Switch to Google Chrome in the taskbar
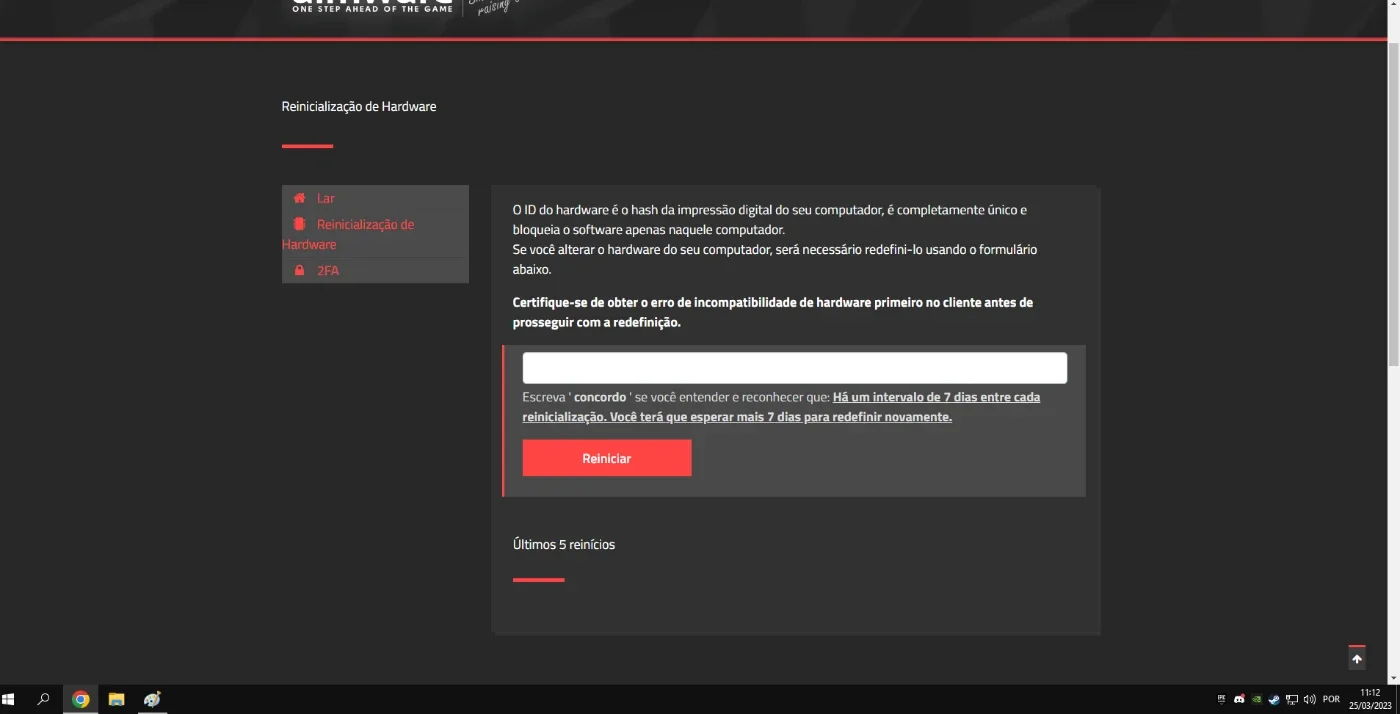Image resolution: width=1400 pixels, height=714 pixels. (81, 700)
